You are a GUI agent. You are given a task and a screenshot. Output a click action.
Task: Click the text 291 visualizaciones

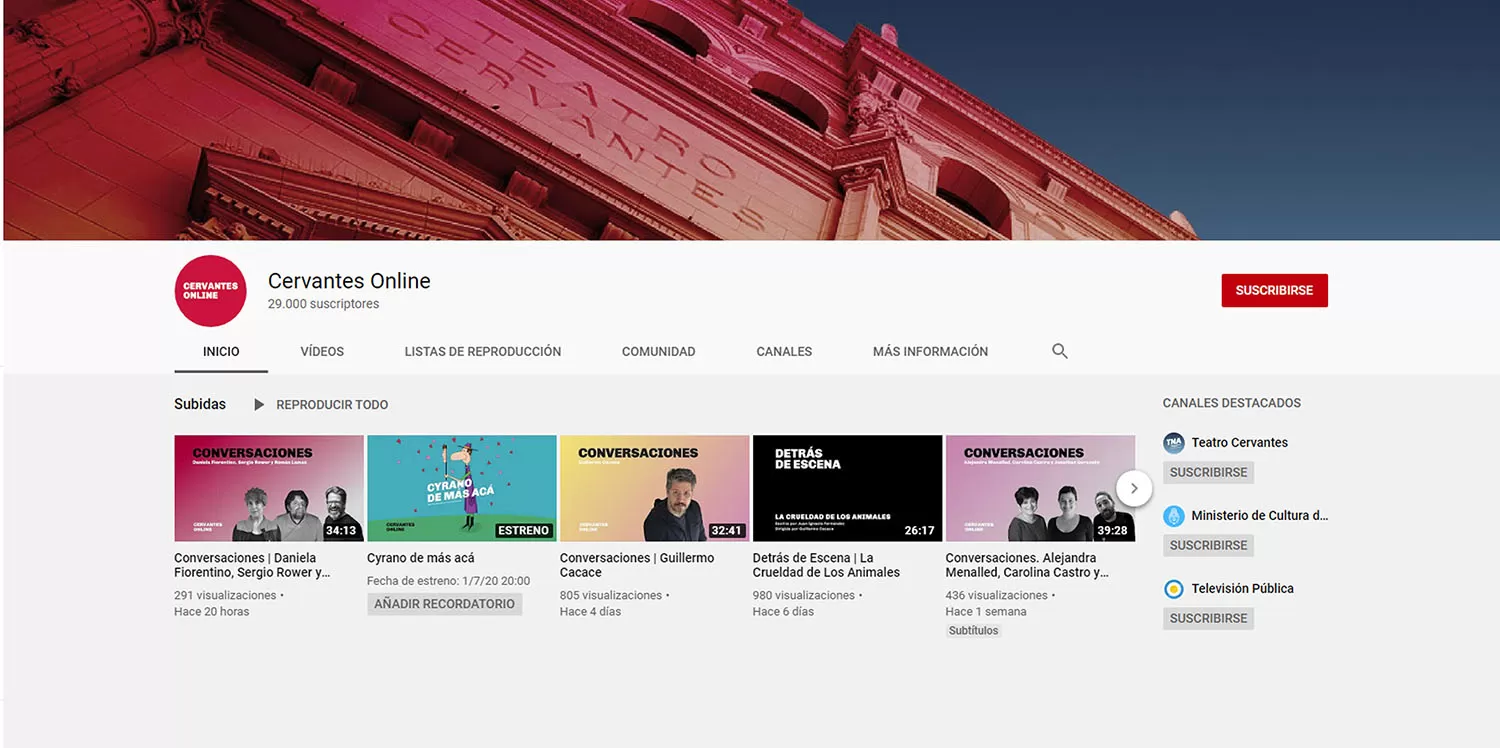pyautogui.click(x=225, y=595)
